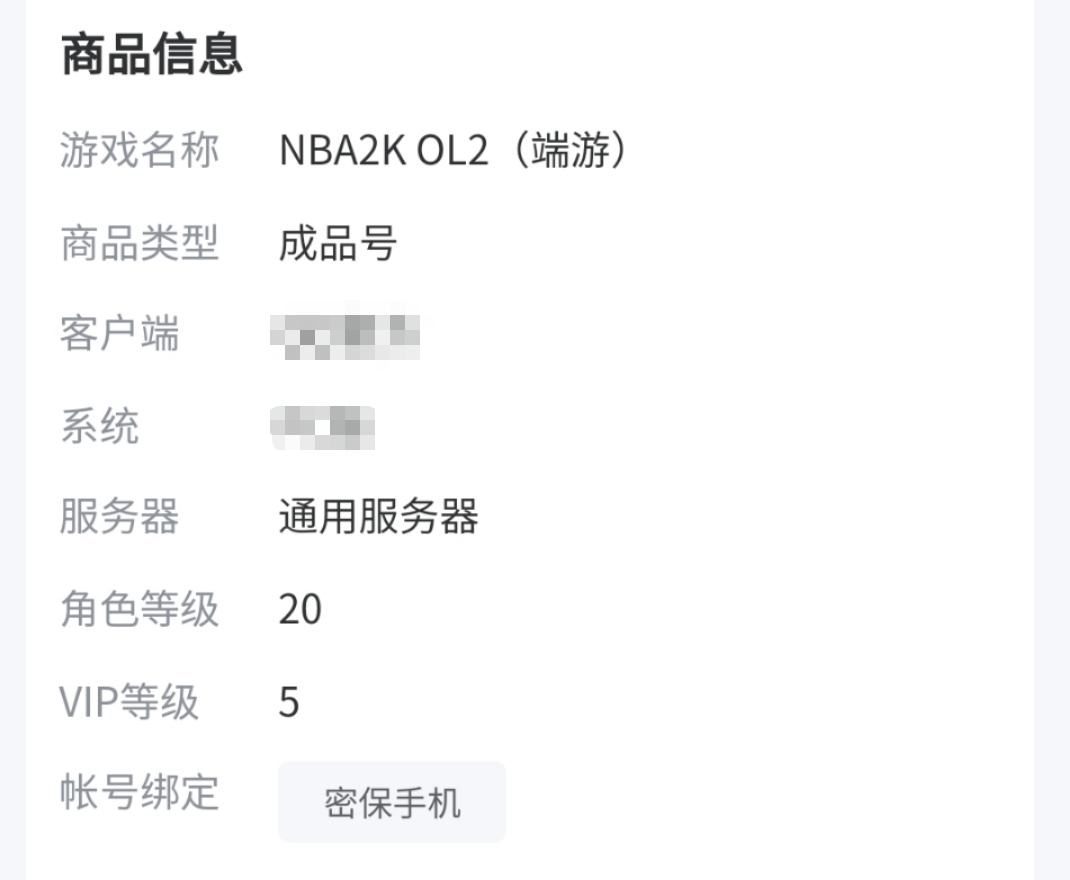Click the 密保手机 binding tag

pyautogui.click(x=392, y=802)
